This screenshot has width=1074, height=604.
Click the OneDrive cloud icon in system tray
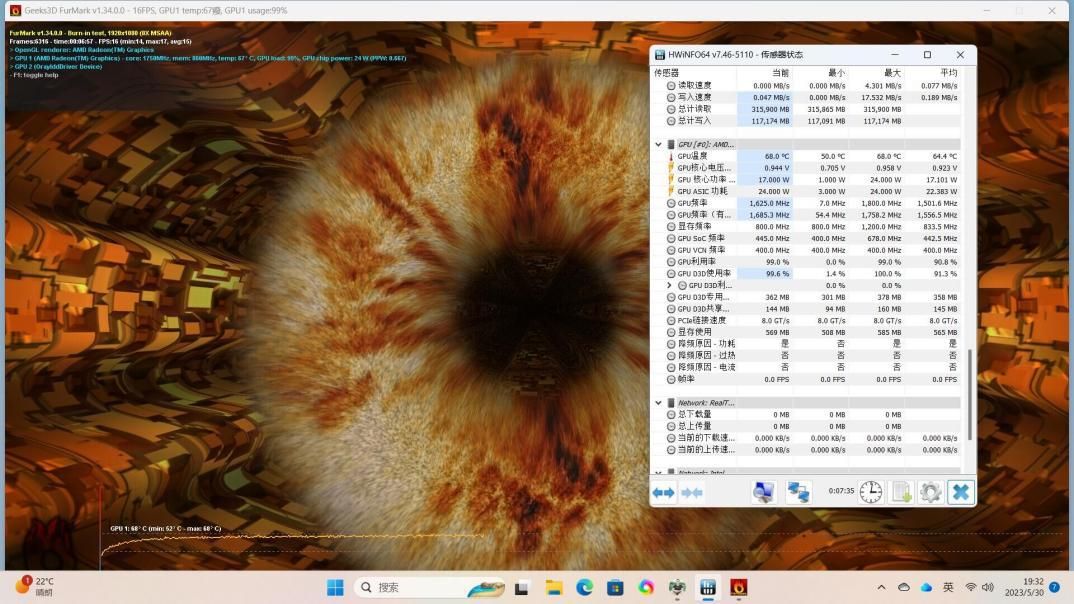click(925, 587)
